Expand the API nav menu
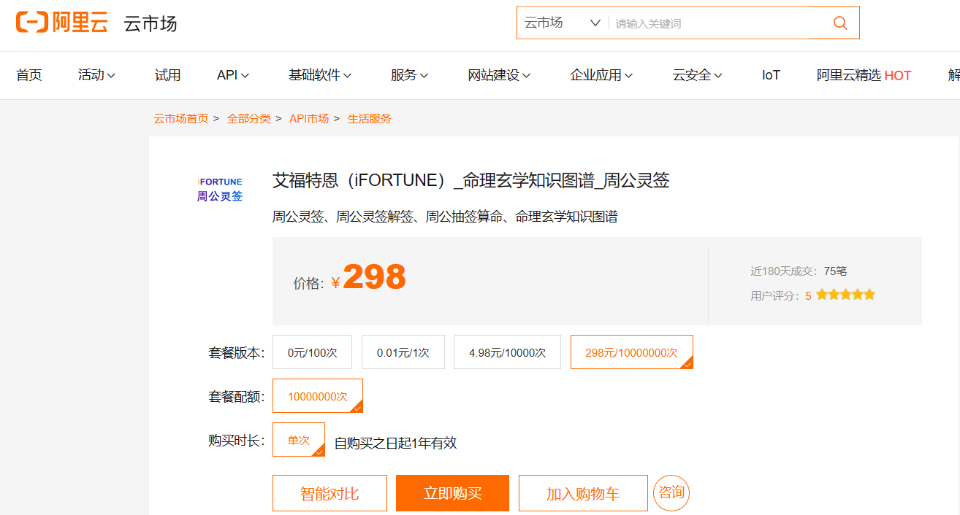The height and width of the screenshot is (515, 960). (x=233, y=75)
